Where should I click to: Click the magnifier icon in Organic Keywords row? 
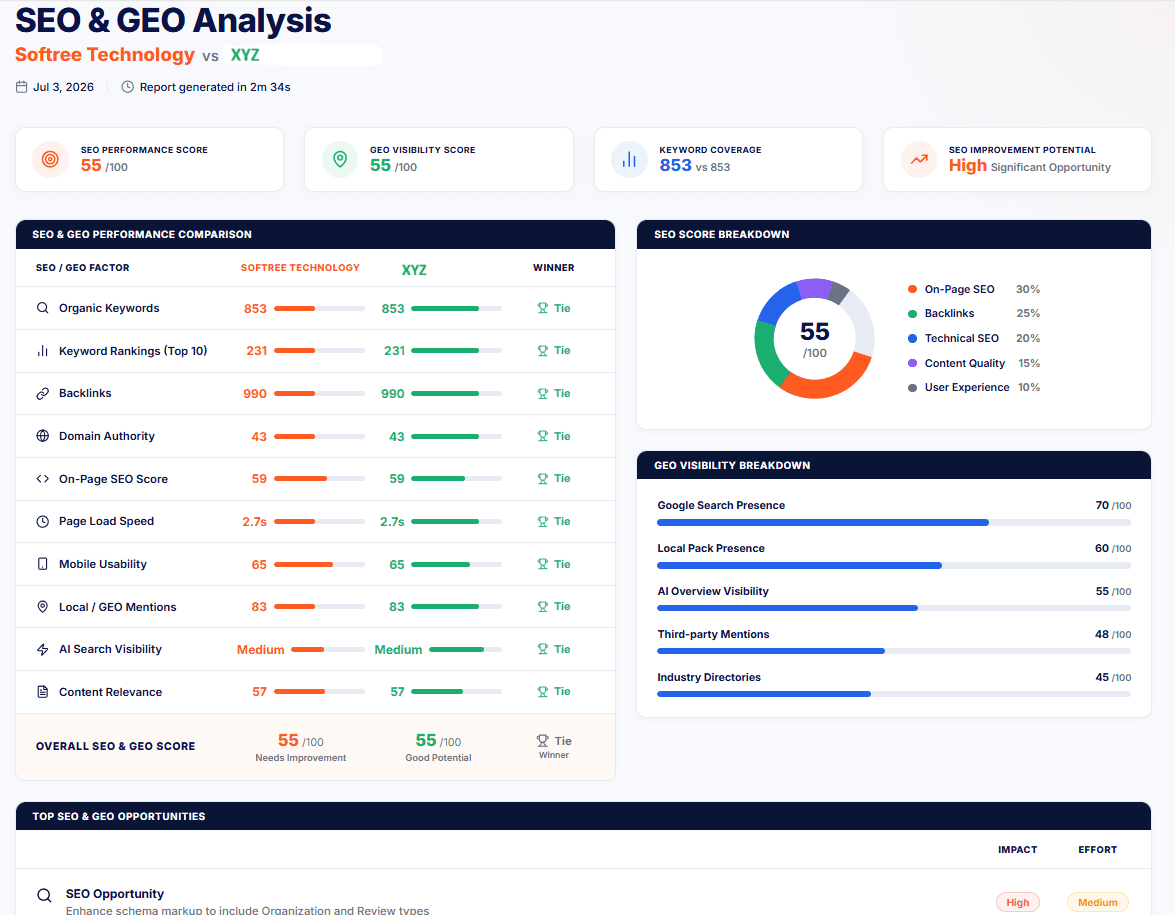pyautogui.click(x=43, y=308)
